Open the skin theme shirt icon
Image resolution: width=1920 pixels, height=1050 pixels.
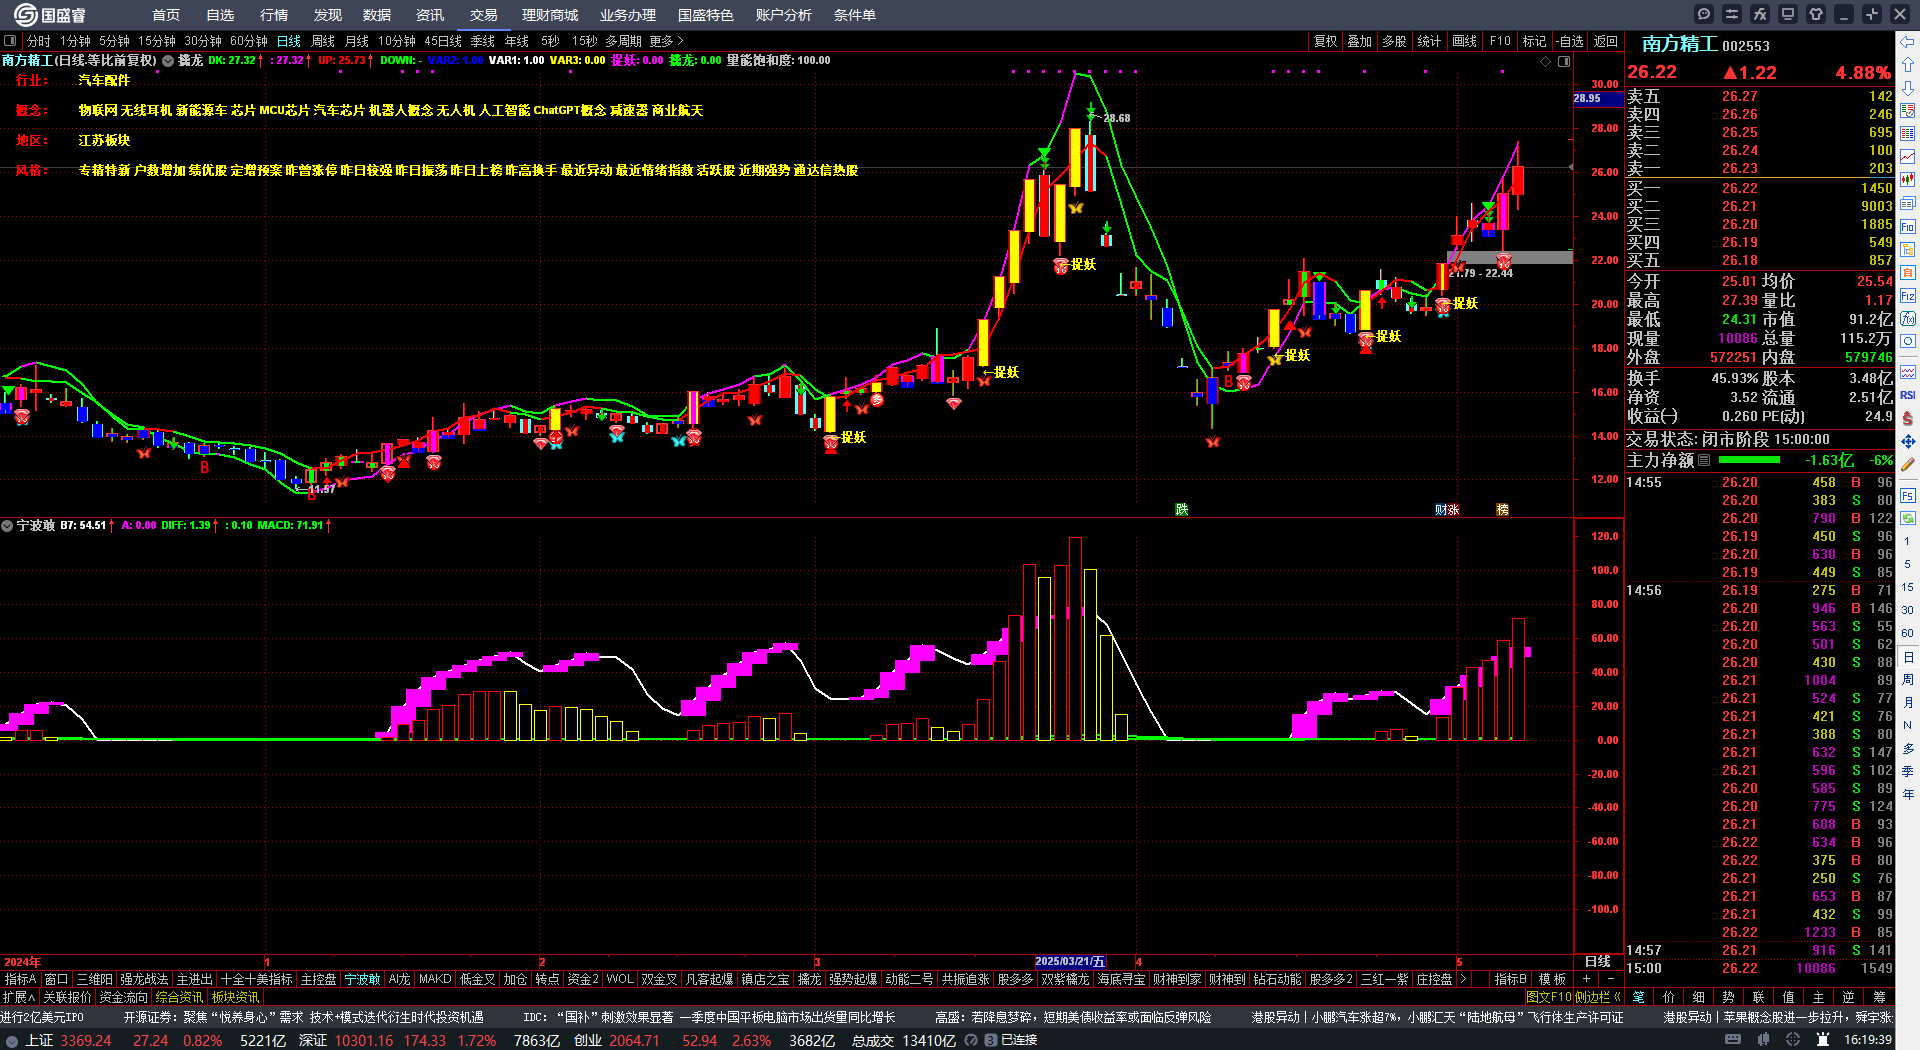pyautogui.click(x=1816, y=14)
